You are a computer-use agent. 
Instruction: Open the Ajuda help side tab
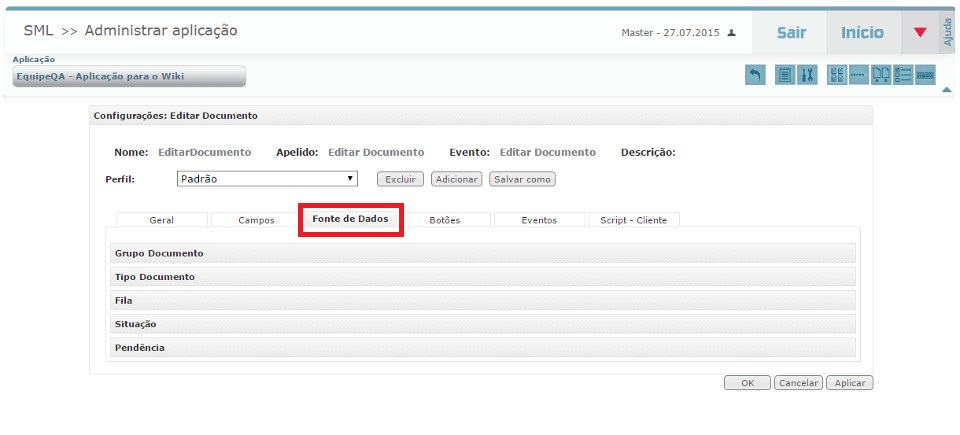click(x=948, y=32)
